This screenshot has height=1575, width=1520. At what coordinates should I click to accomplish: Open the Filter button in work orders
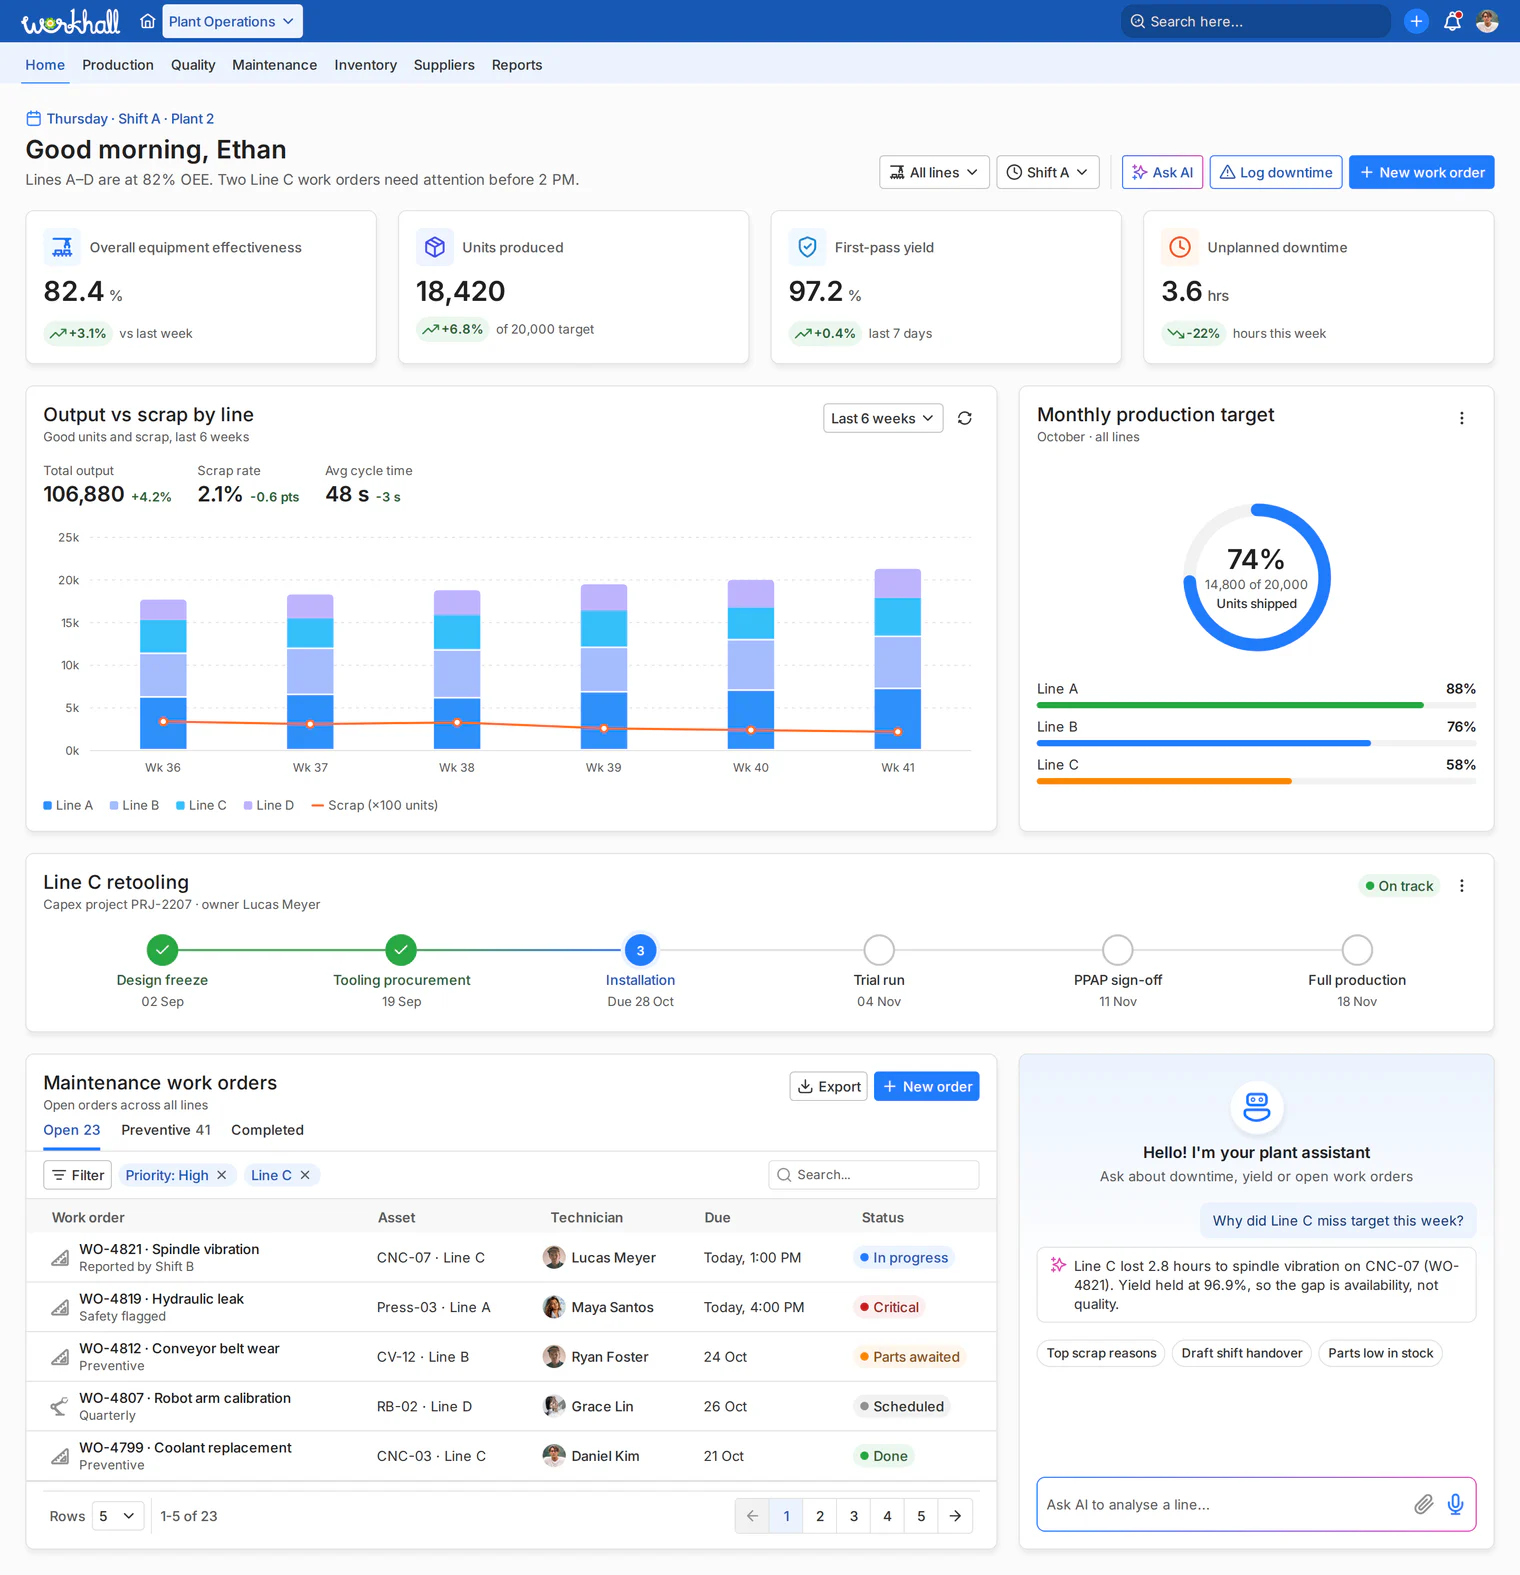pyautogui.click(x=77, y=1175)
